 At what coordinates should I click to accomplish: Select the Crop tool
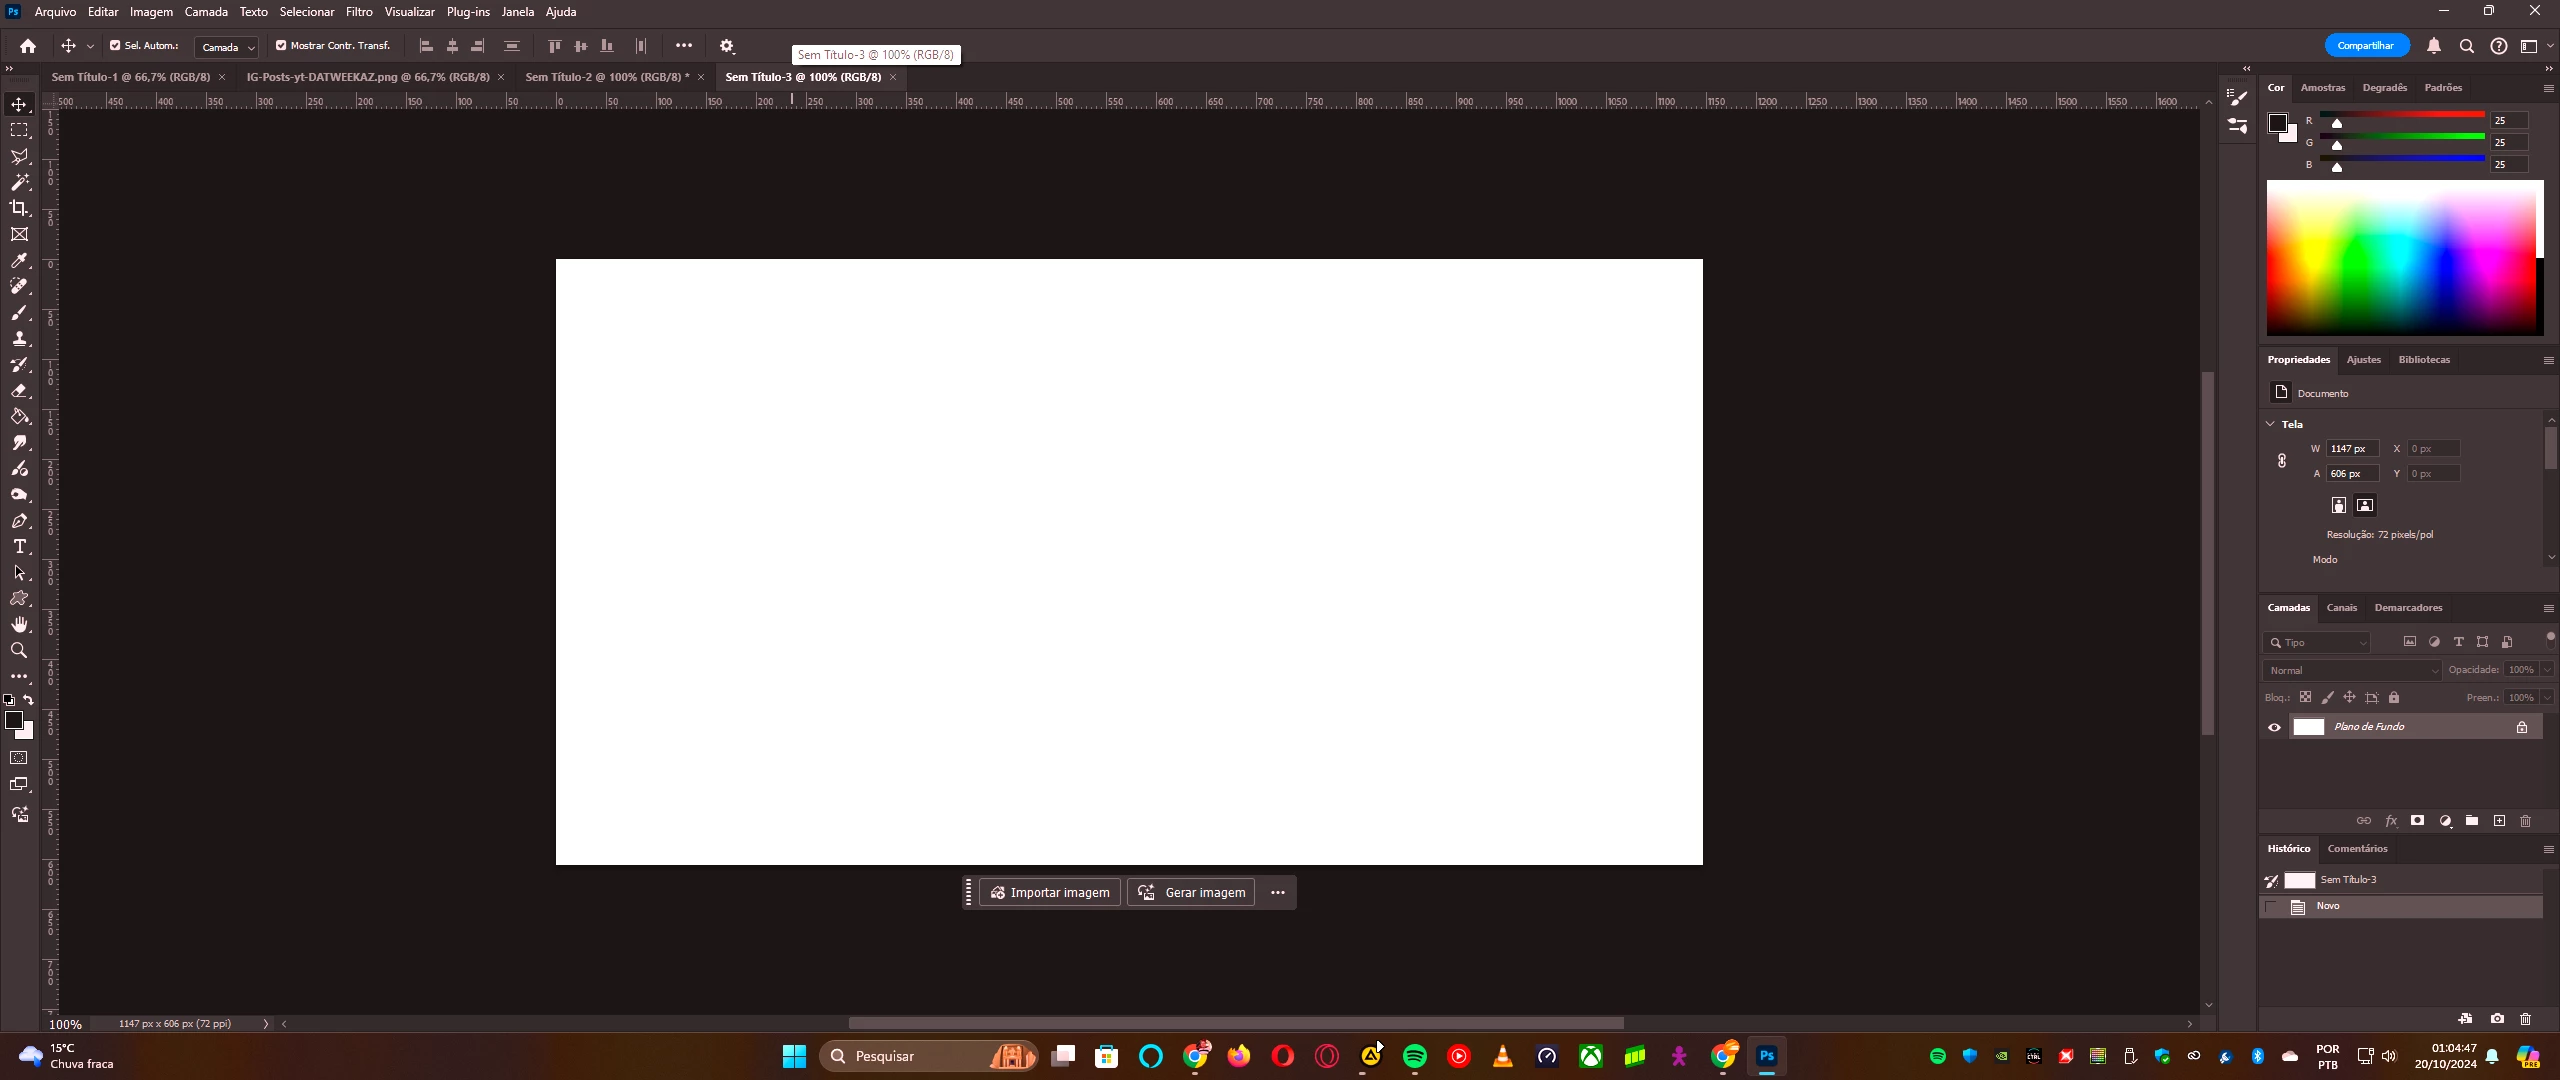click(x=19, y=208)
